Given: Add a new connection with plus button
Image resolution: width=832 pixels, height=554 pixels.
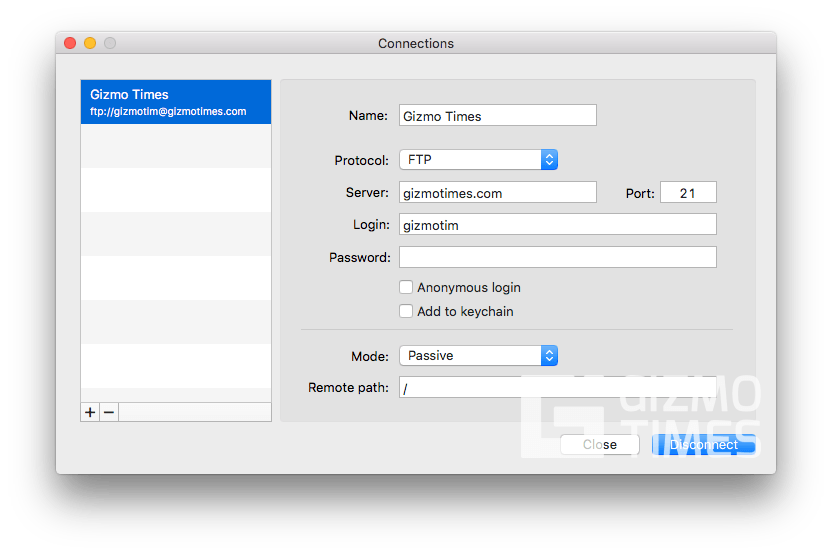Looking at the screenshot, I should pos(90,412).
